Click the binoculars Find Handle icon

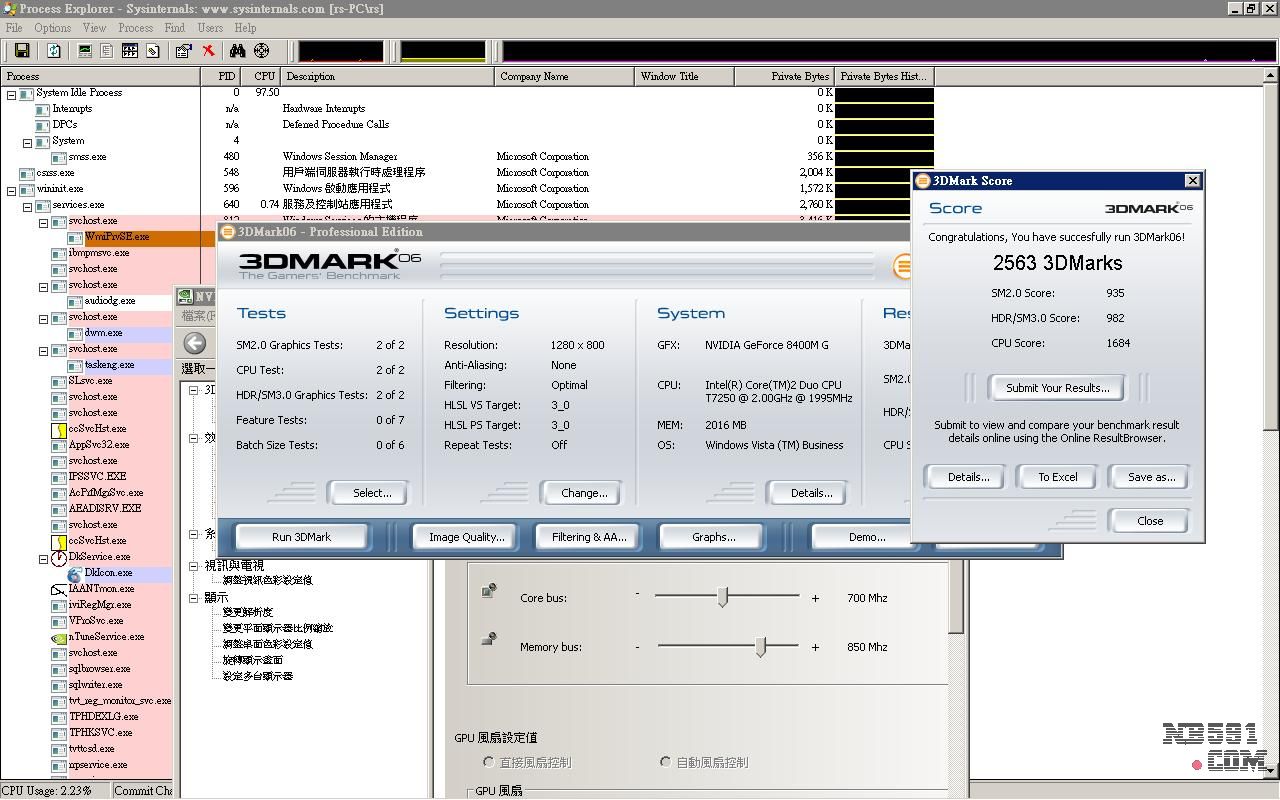[237, 51]
